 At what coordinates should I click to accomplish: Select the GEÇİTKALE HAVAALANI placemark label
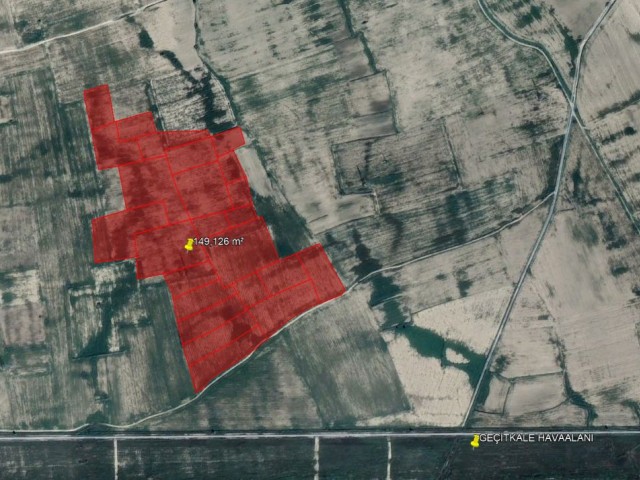tap(536, 438)
